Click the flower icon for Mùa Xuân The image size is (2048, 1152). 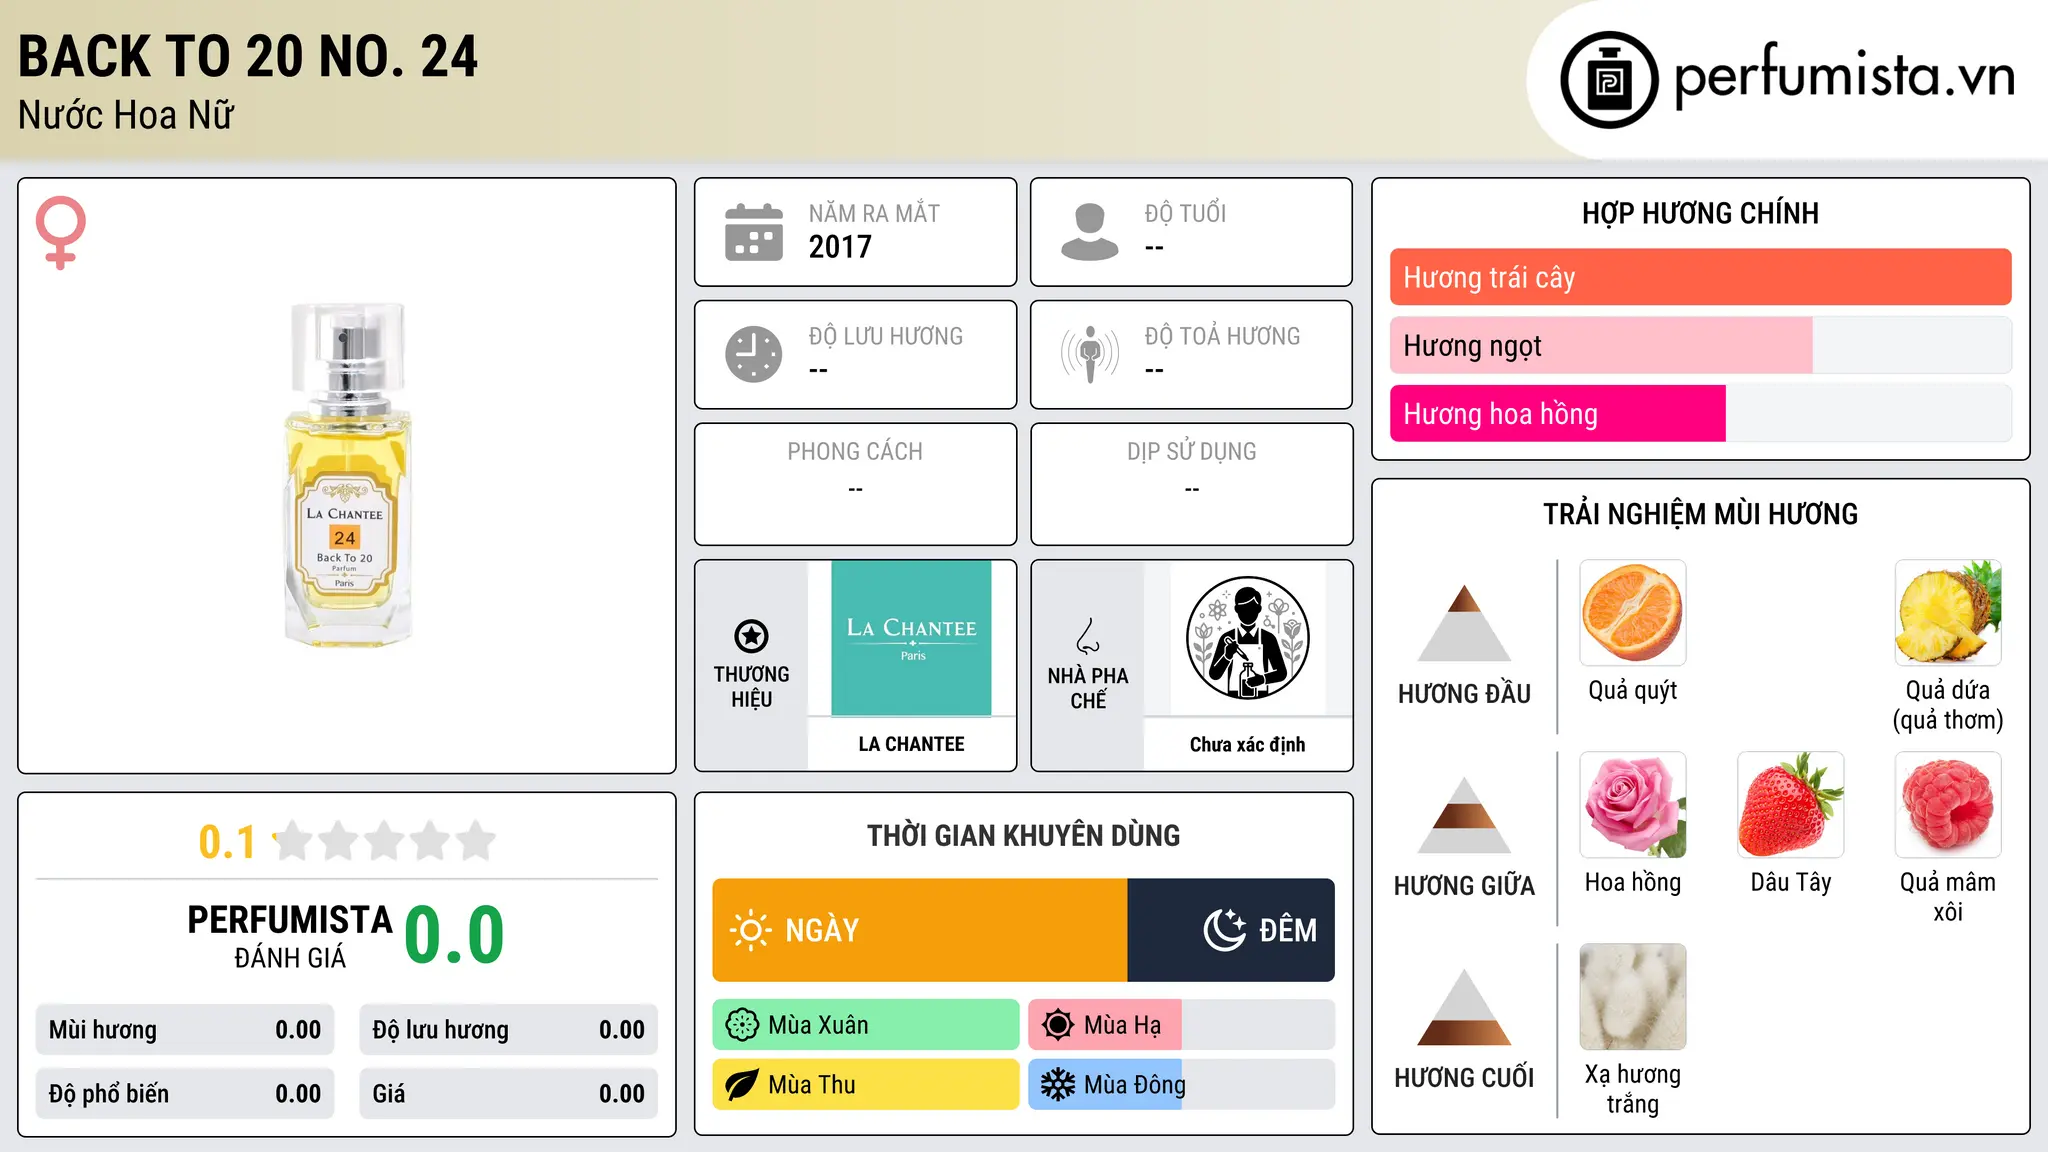(742, 1025)
